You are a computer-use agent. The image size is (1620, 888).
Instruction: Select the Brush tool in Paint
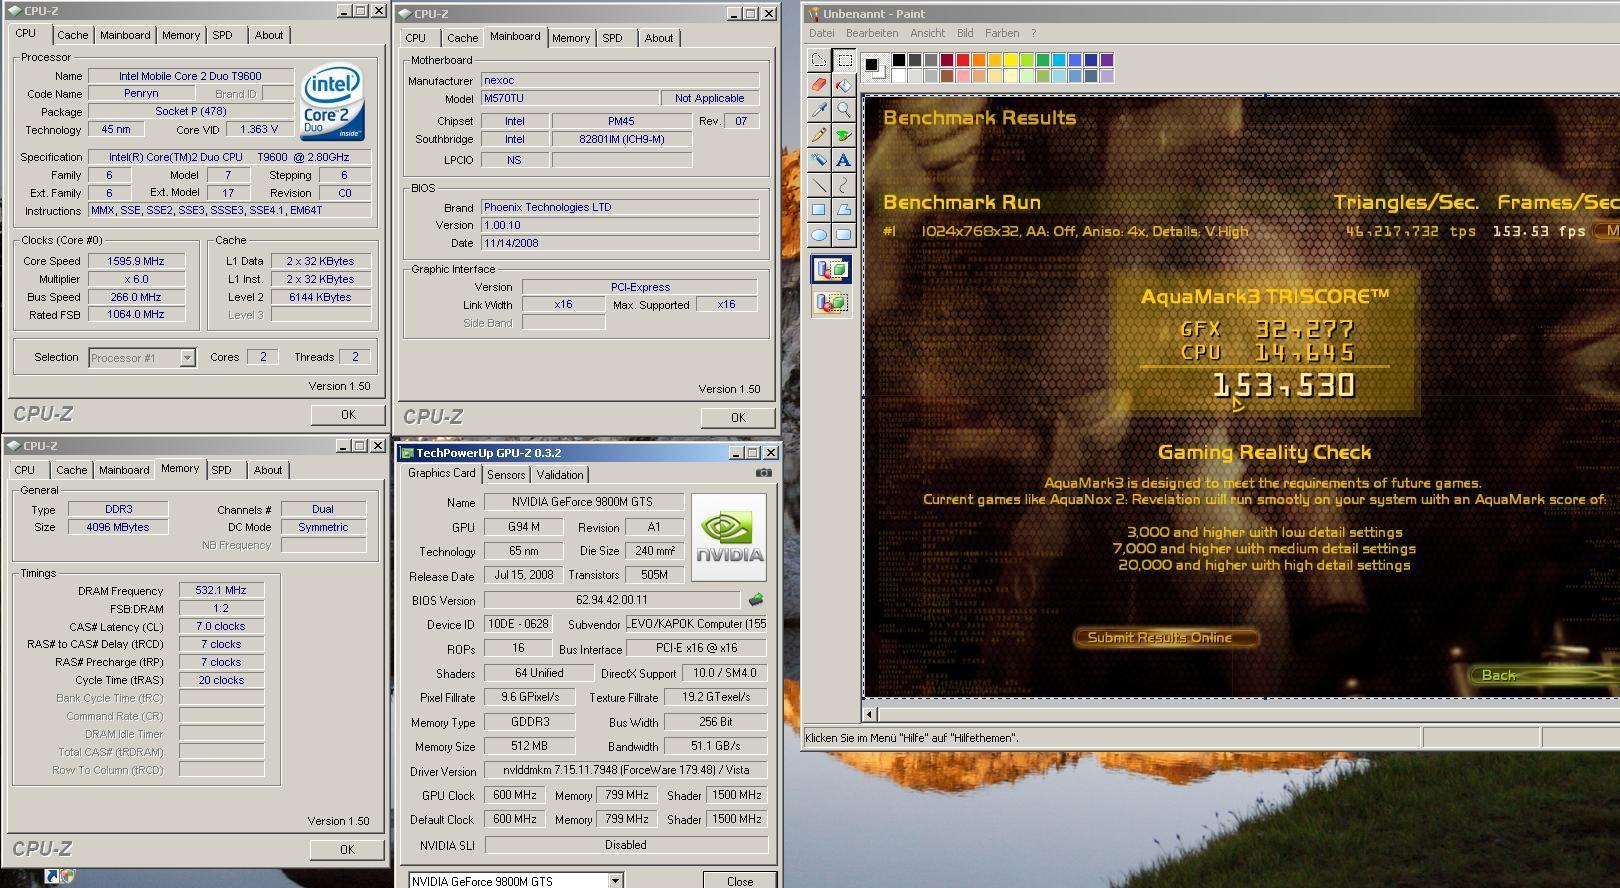[x=844, y=135]
